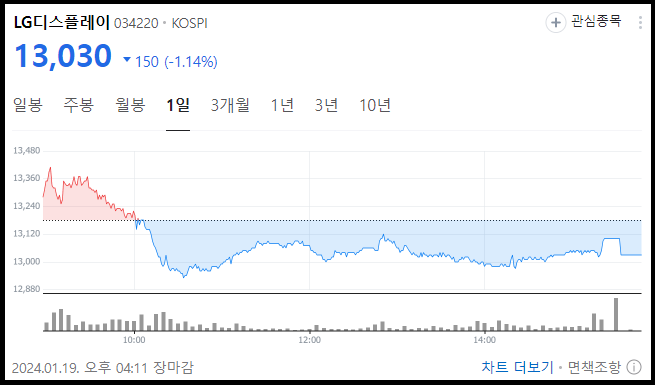Click the LG디스플레이 stock name
This screenshot has width=655, height=385.
[62, 23]
